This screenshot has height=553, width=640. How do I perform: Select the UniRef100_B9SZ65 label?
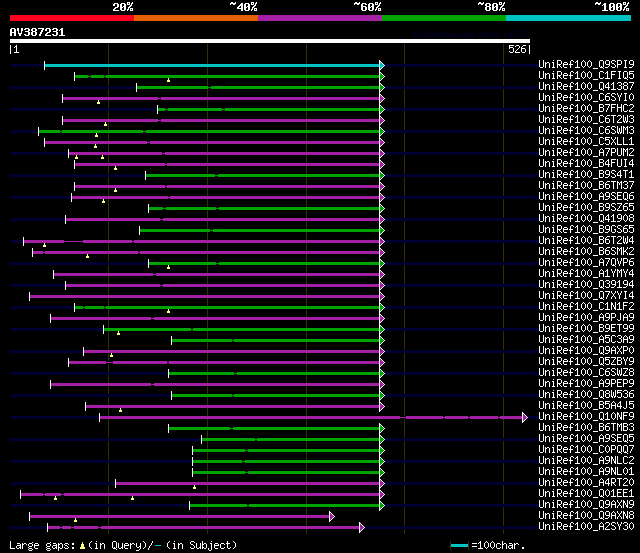point(586,207)
